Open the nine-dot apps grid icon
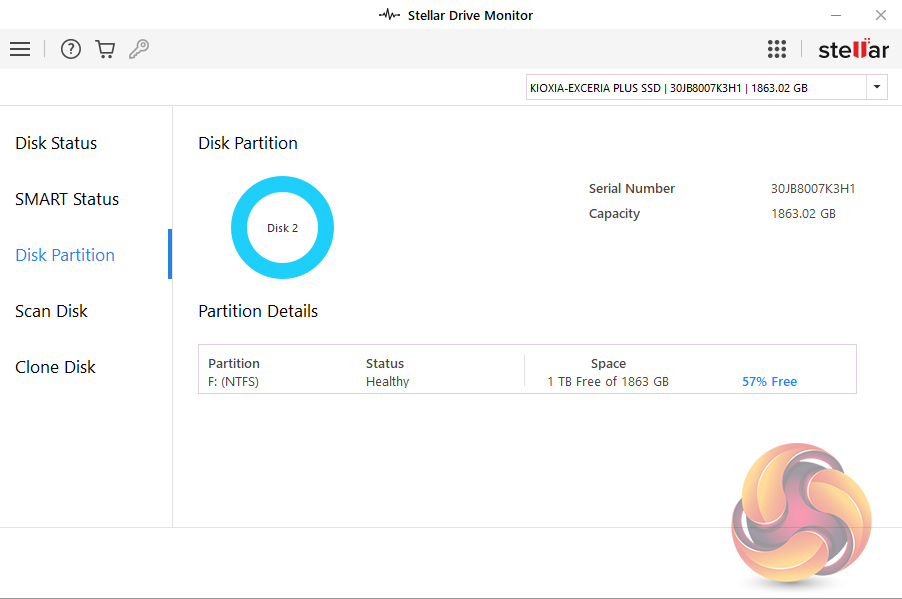902x599 pixels. click(777, 49)
